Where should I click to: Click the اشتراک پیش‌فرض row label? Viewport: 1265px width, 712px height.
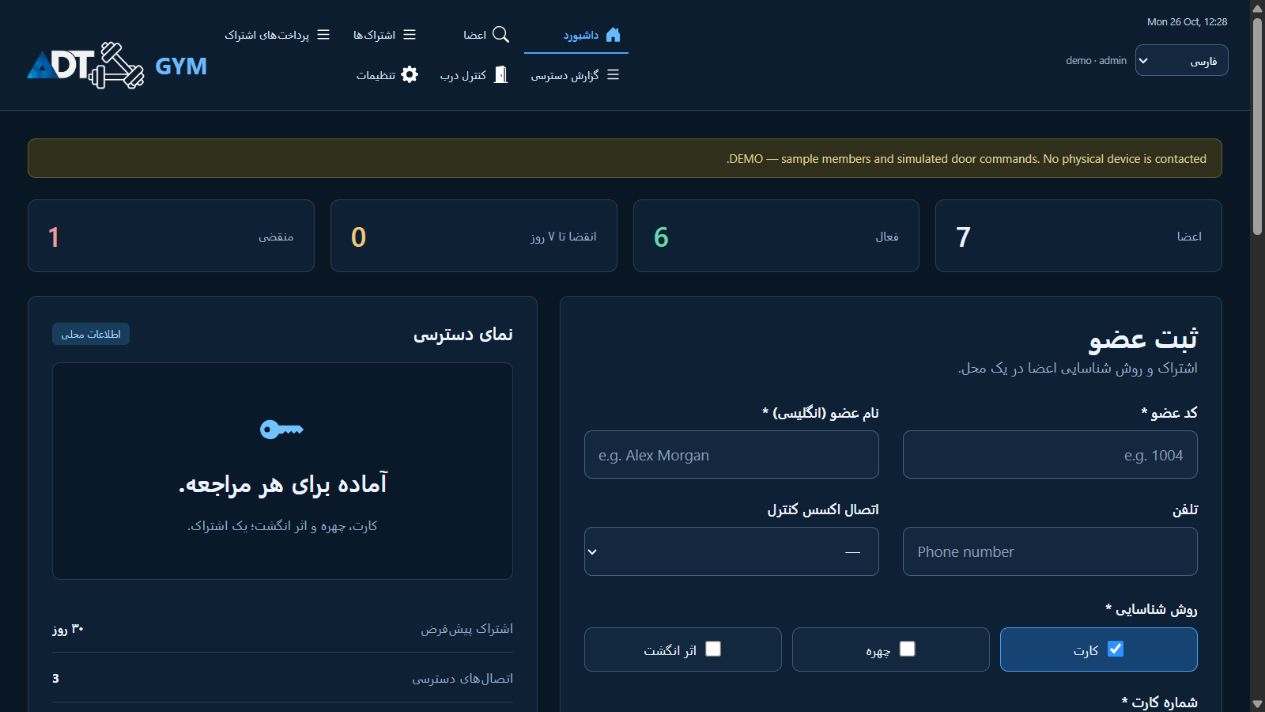coord(467,629)
